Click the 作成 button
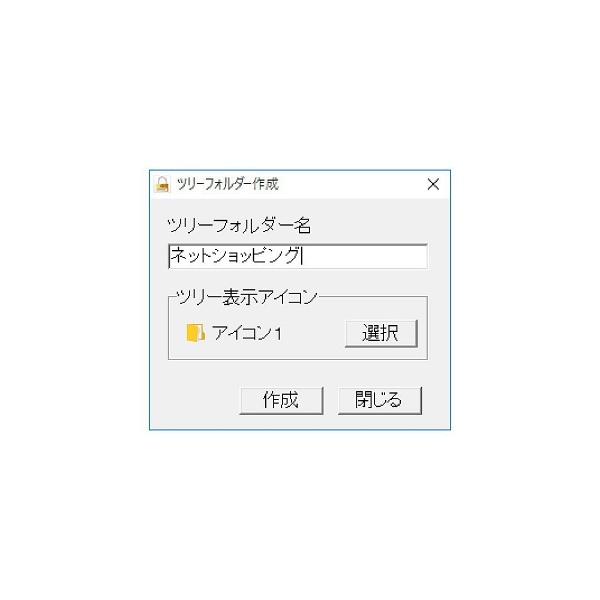 pos(281,400)
